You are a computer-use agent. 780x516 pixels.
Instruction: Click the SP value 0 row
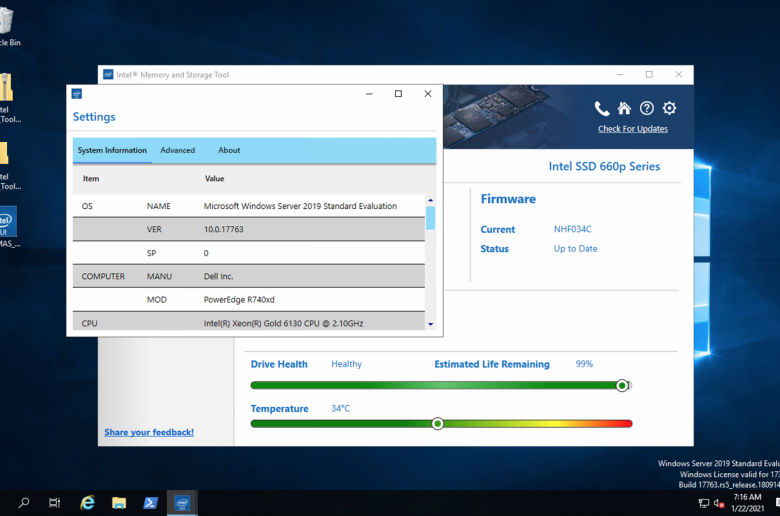pos(249,253)
